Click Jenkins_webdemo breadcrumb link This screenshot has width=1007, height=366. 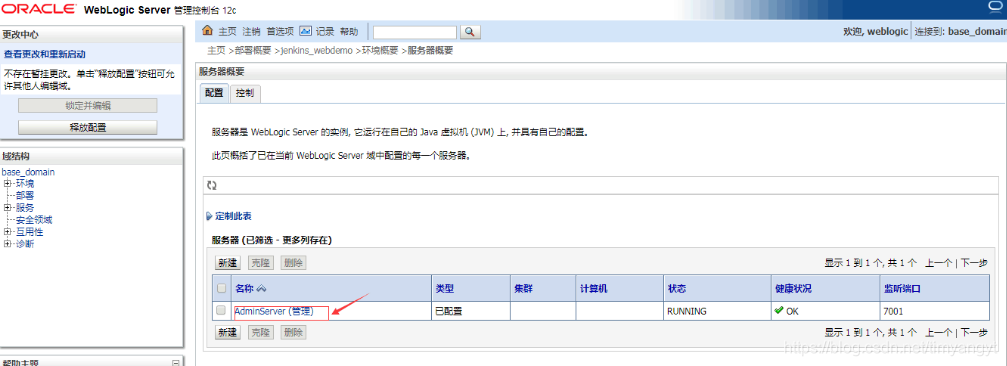[x=317, y=50]
